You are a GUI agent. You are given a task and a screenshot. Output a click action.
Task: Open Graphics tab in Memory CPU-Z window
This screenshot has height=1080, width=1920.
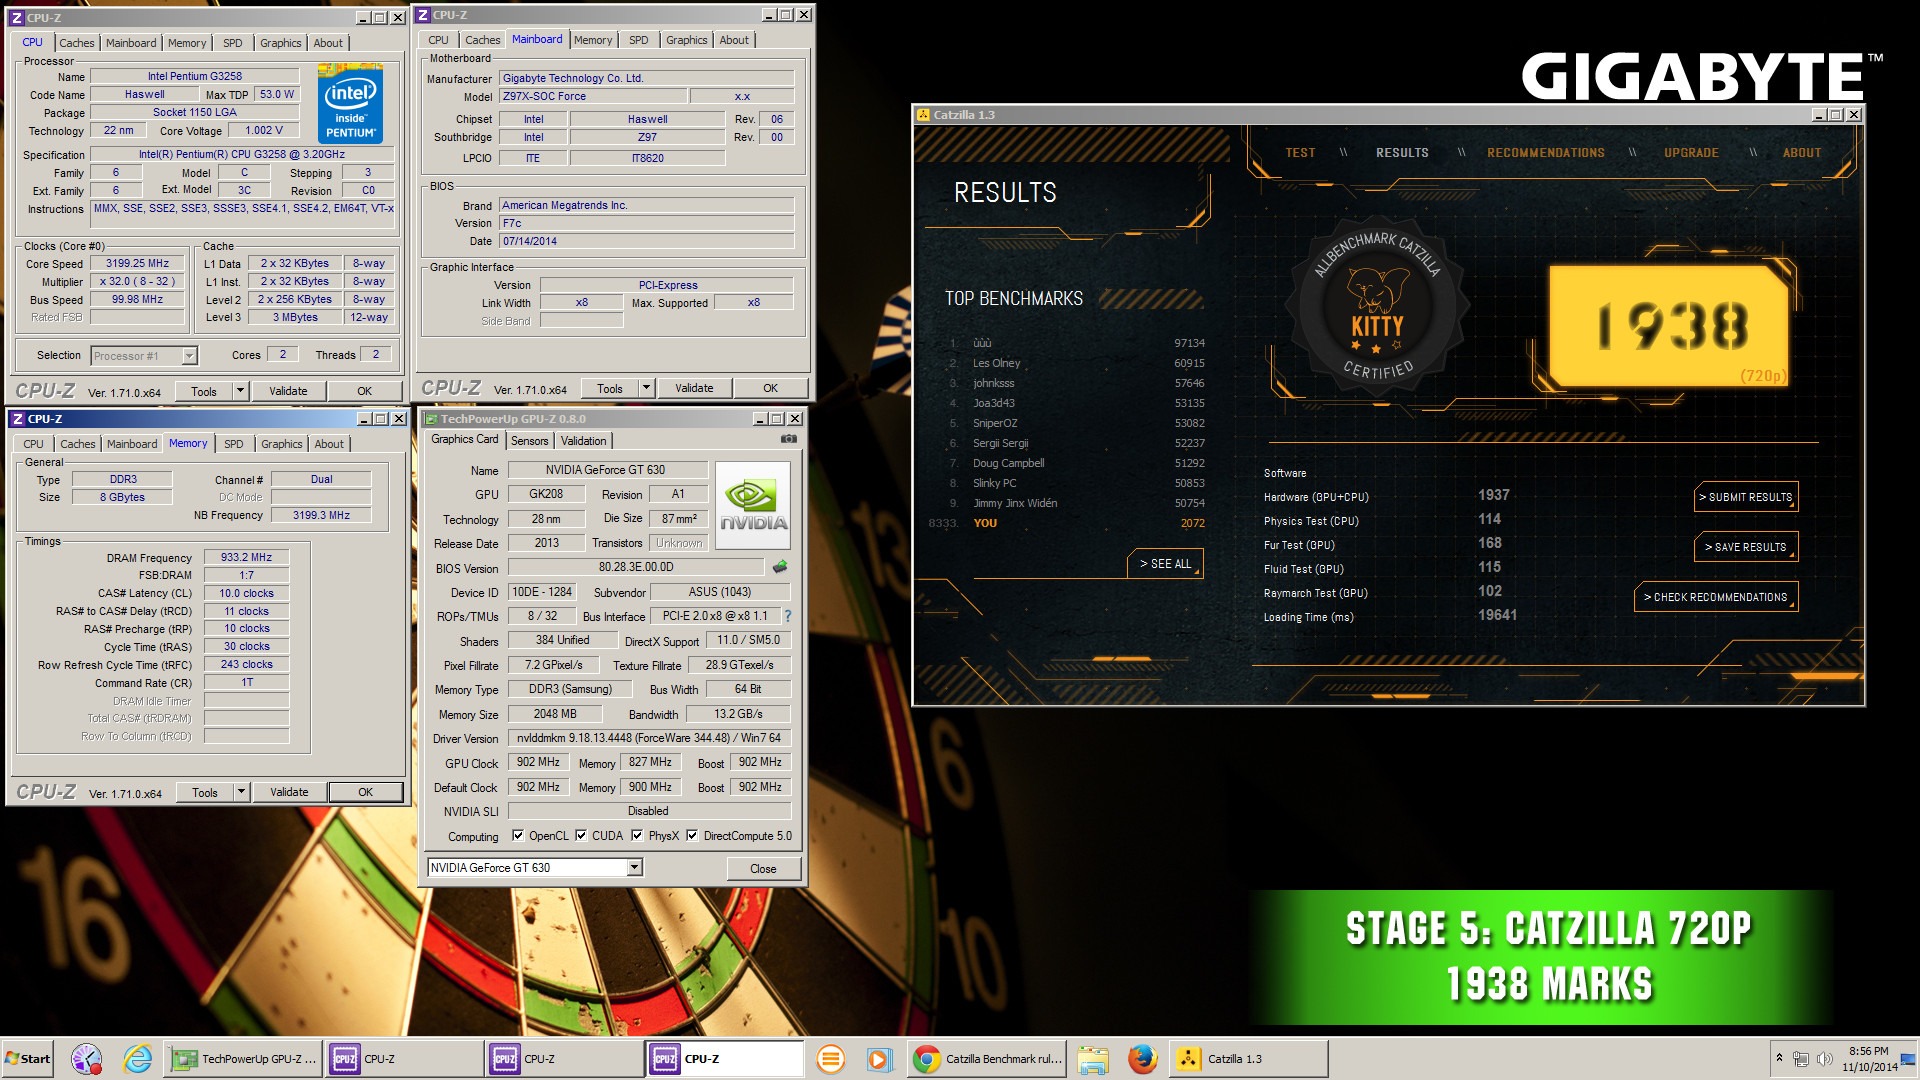281,444
